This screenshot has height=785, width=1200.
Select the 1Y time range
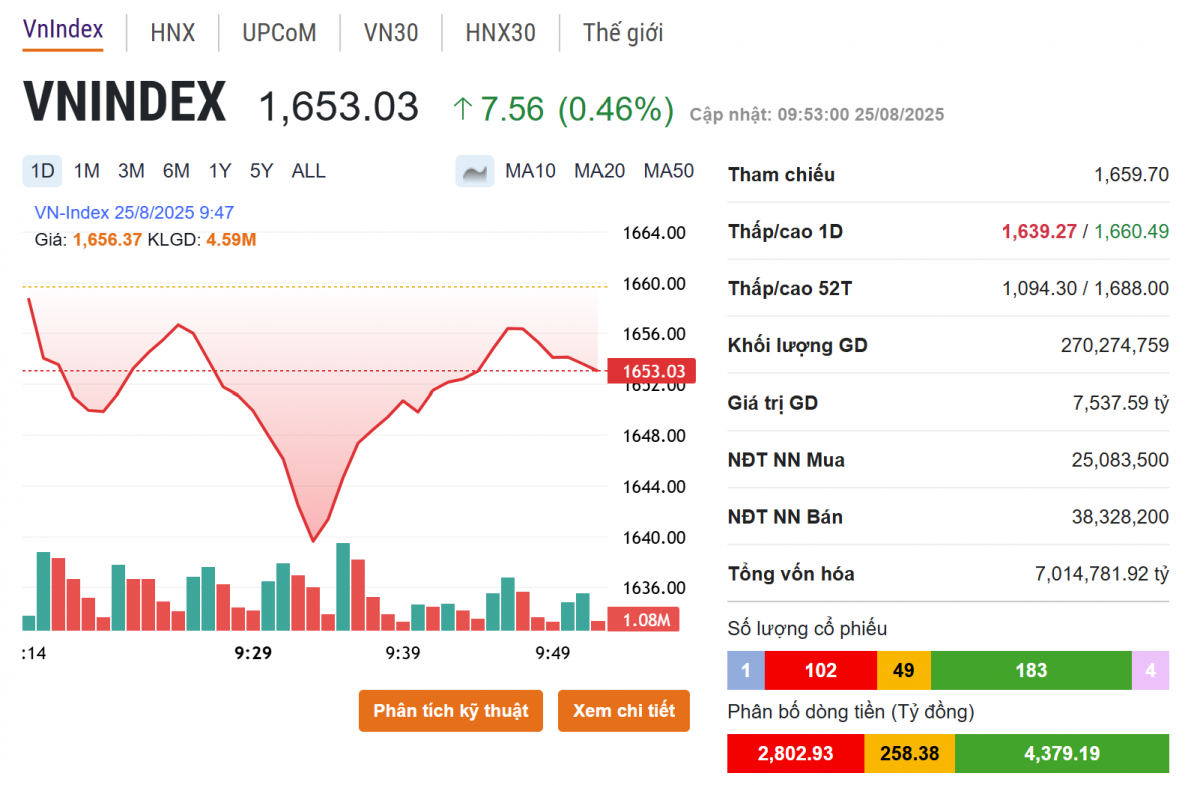pyautogui.click(x=220, y=171)
